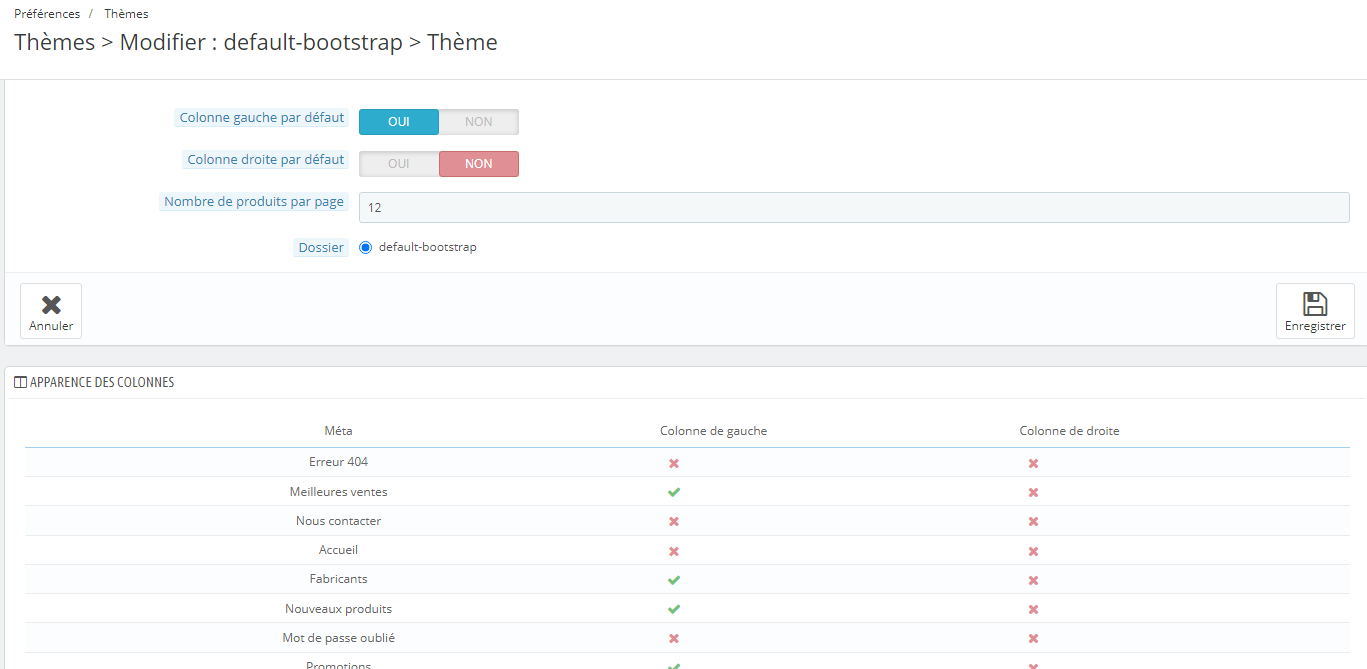The height and width of the screenshot is (669, 1367).
Task: Click red cross for Accueil left column
Action: coord(674,551)
